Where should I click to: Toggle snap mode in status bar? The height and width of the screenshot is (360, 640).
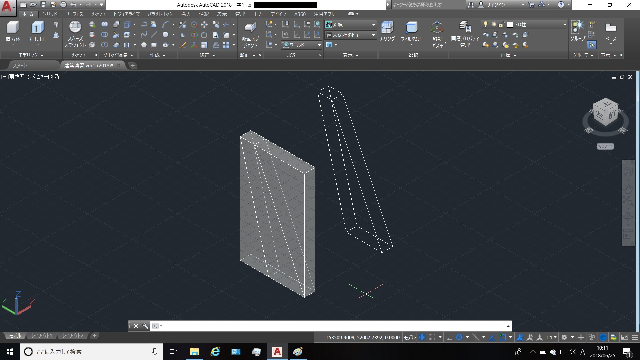[x=432, y=337]
